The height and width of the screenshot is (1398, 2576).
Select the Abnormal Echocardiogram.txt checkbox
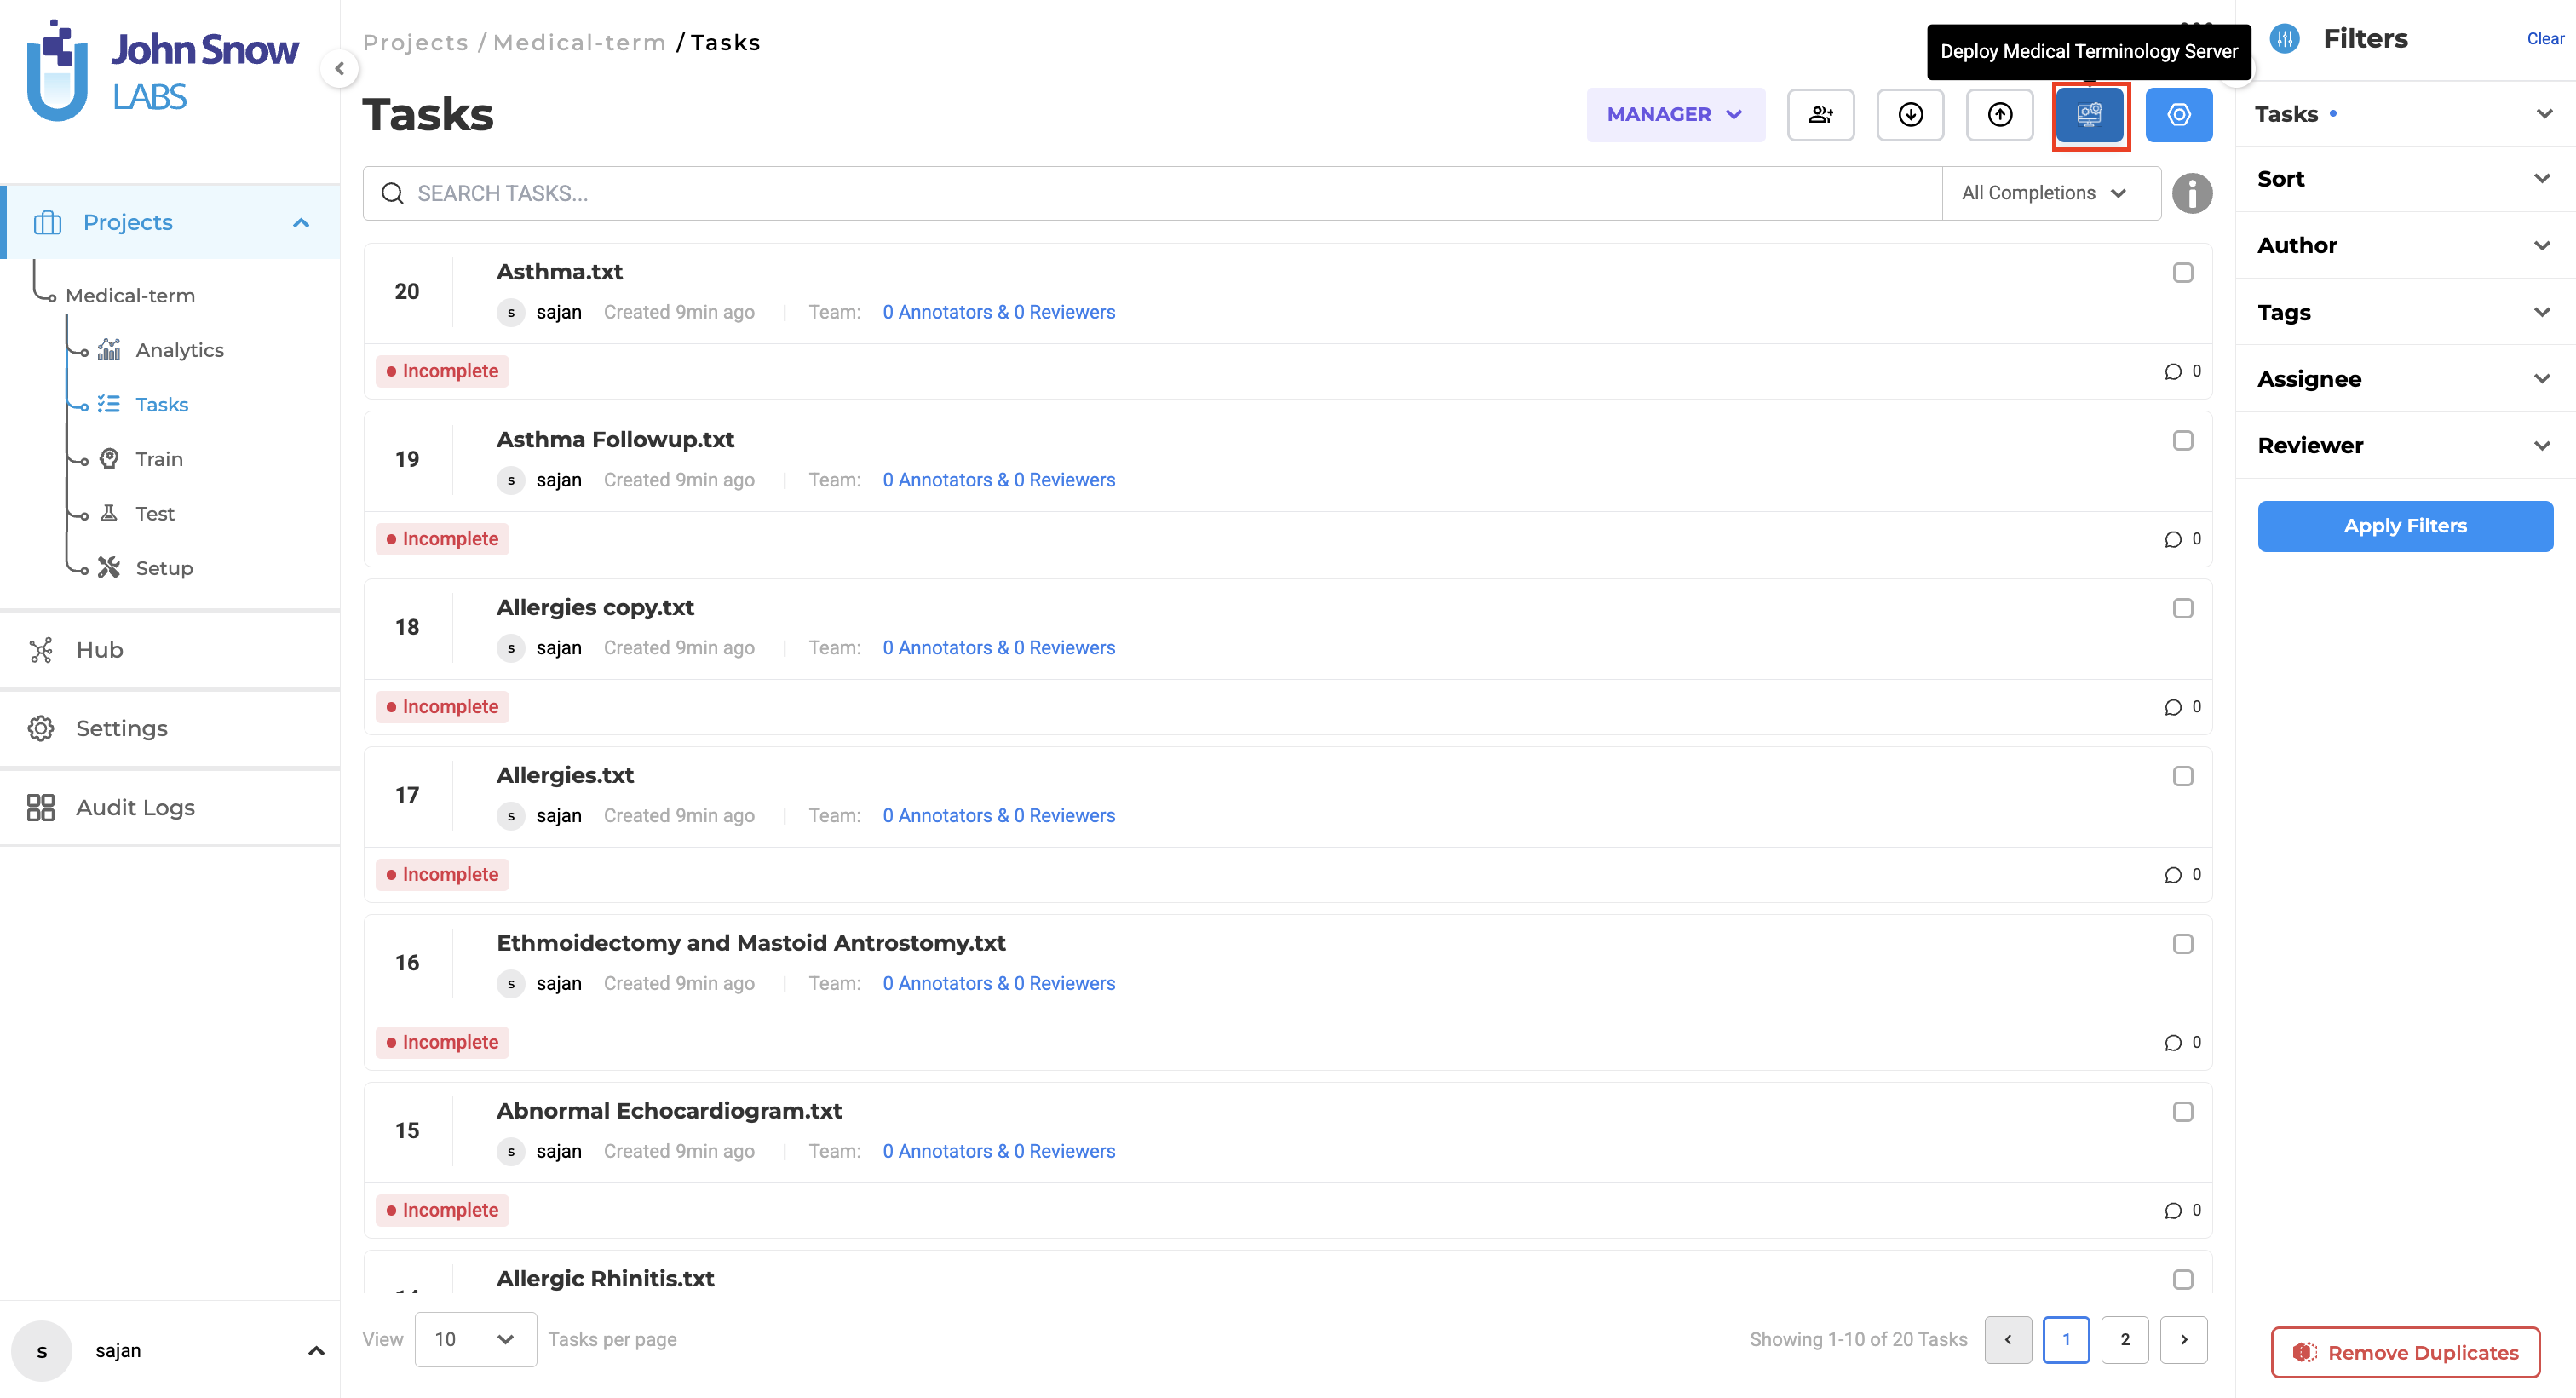point(2184,1112)
